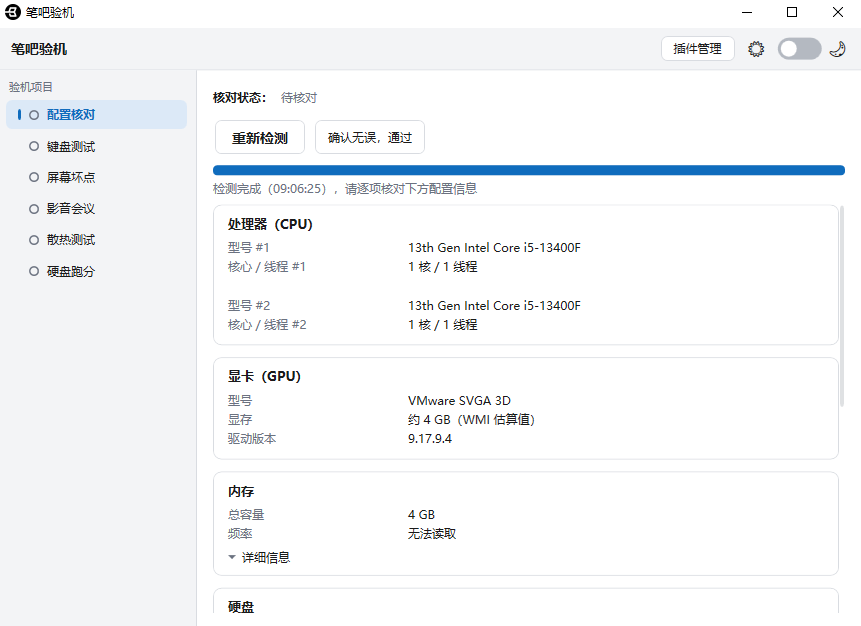
Task: Go to 影音会议 test
Action: (97, 209)
